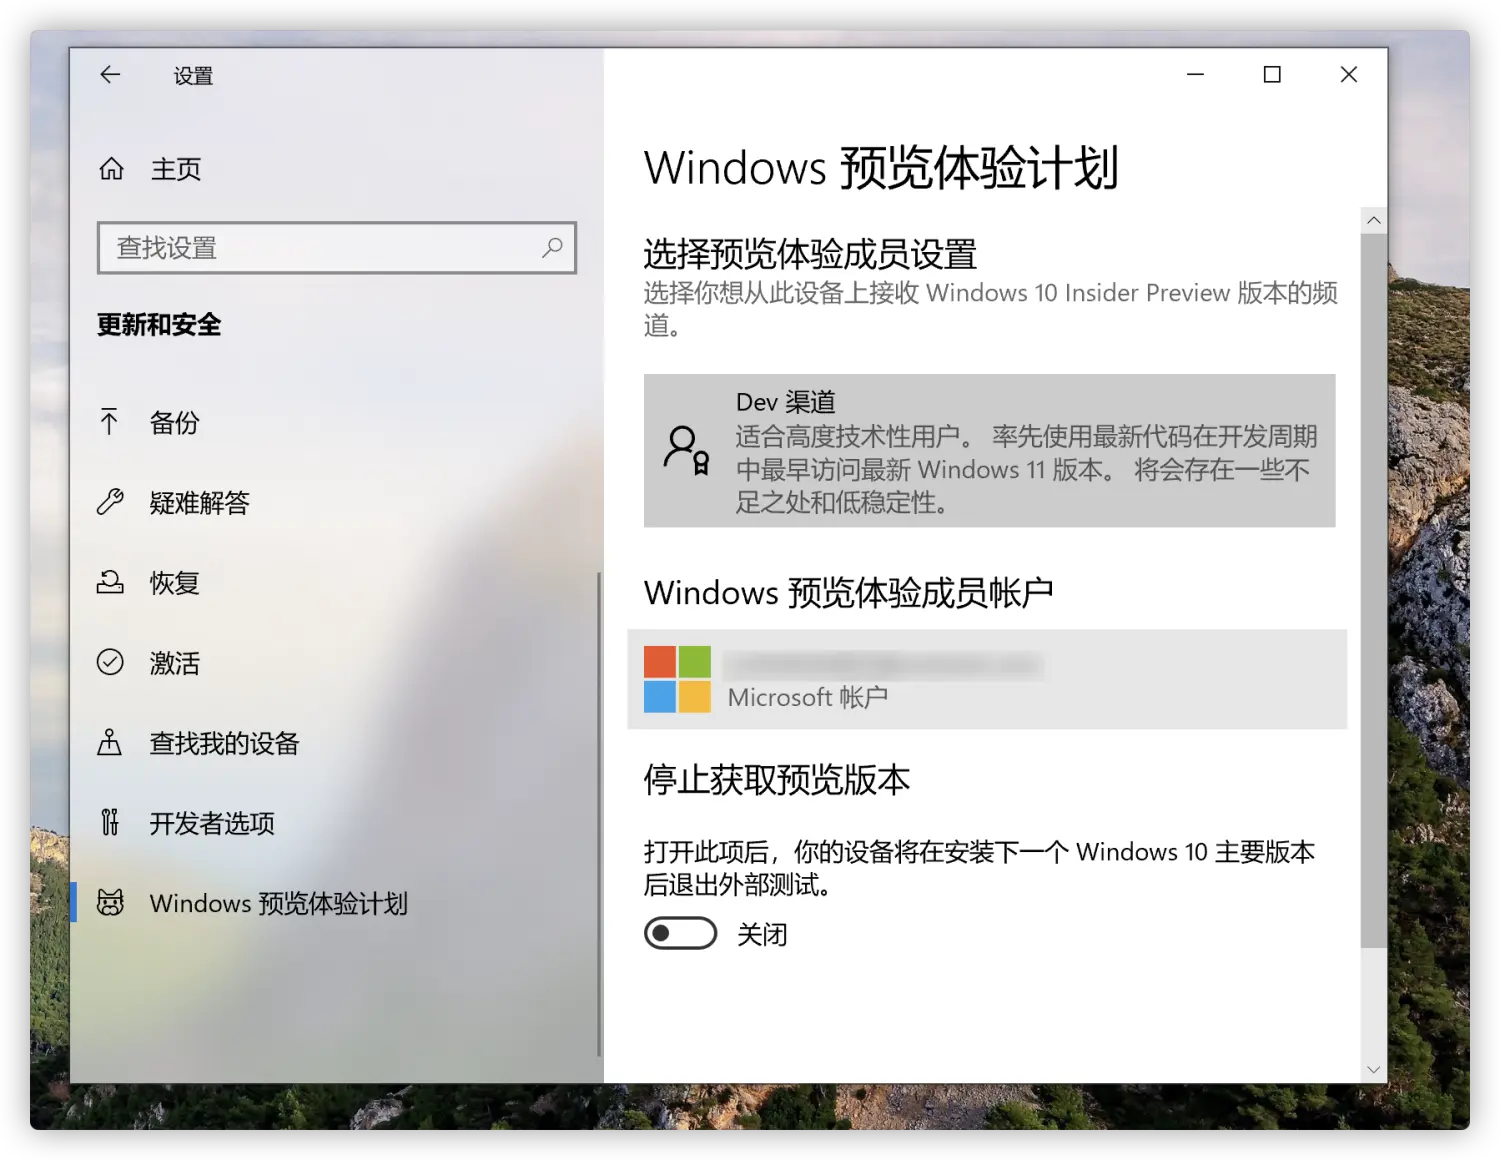Click the scrollbar down arrow
The image size is (1500, 1160).
coord(1374,1069)
